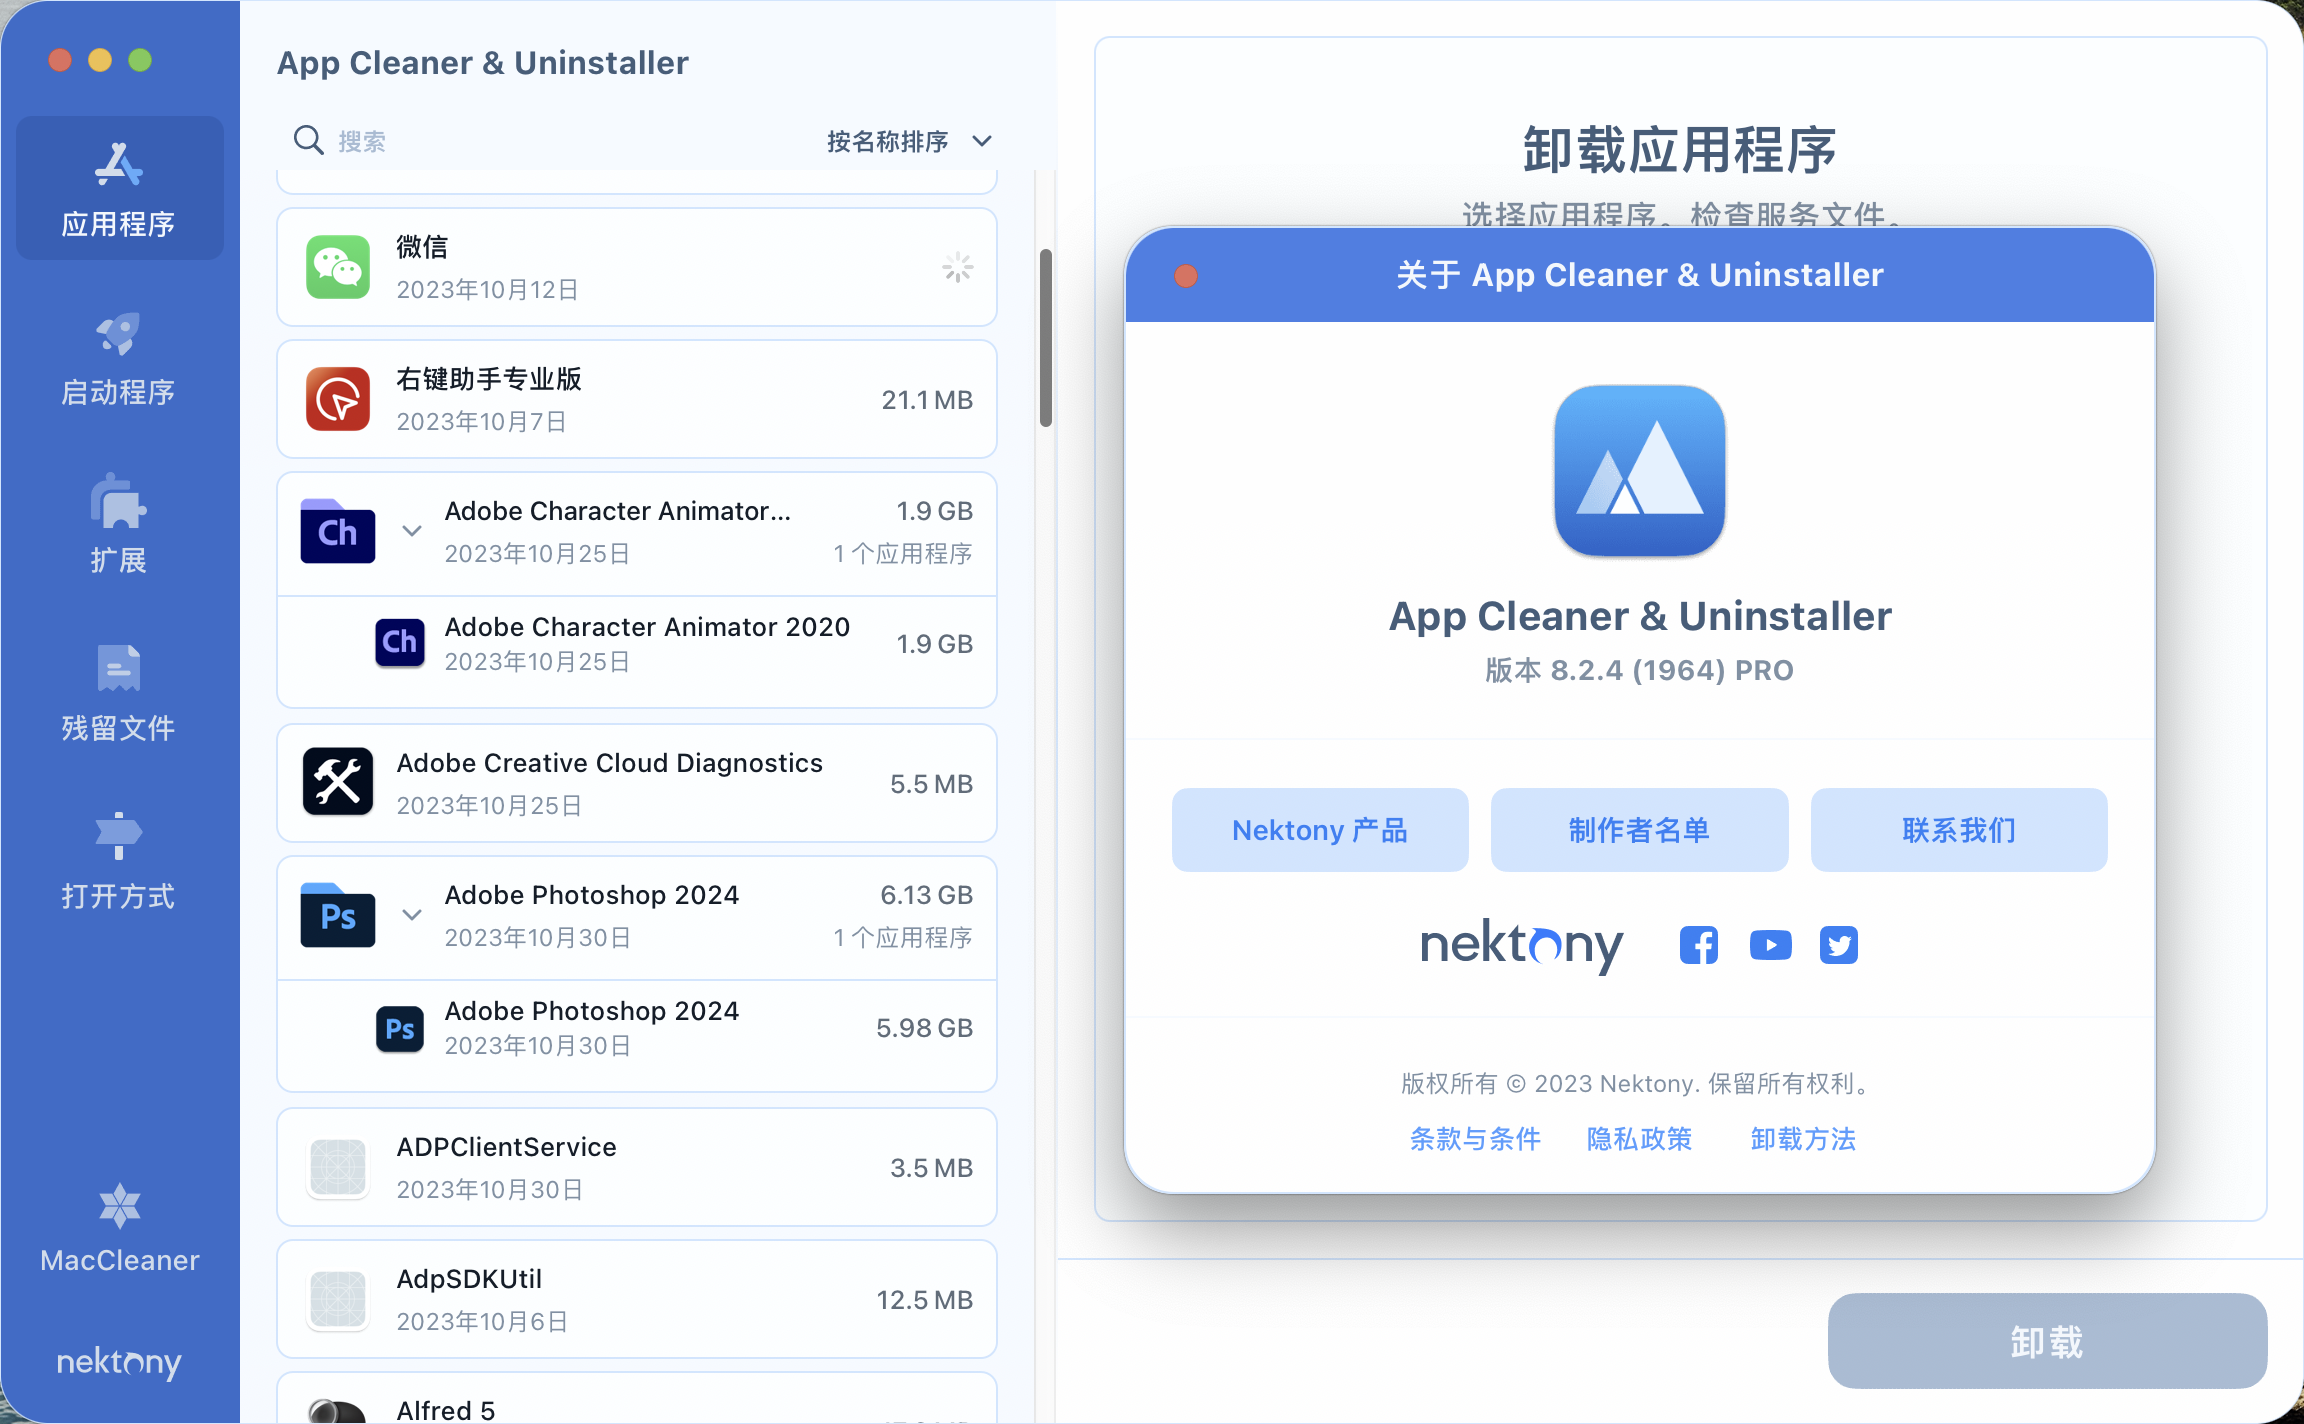Open the 制作者名单 credits button
2304x1424 pixels.
(x=1640, y=830)
